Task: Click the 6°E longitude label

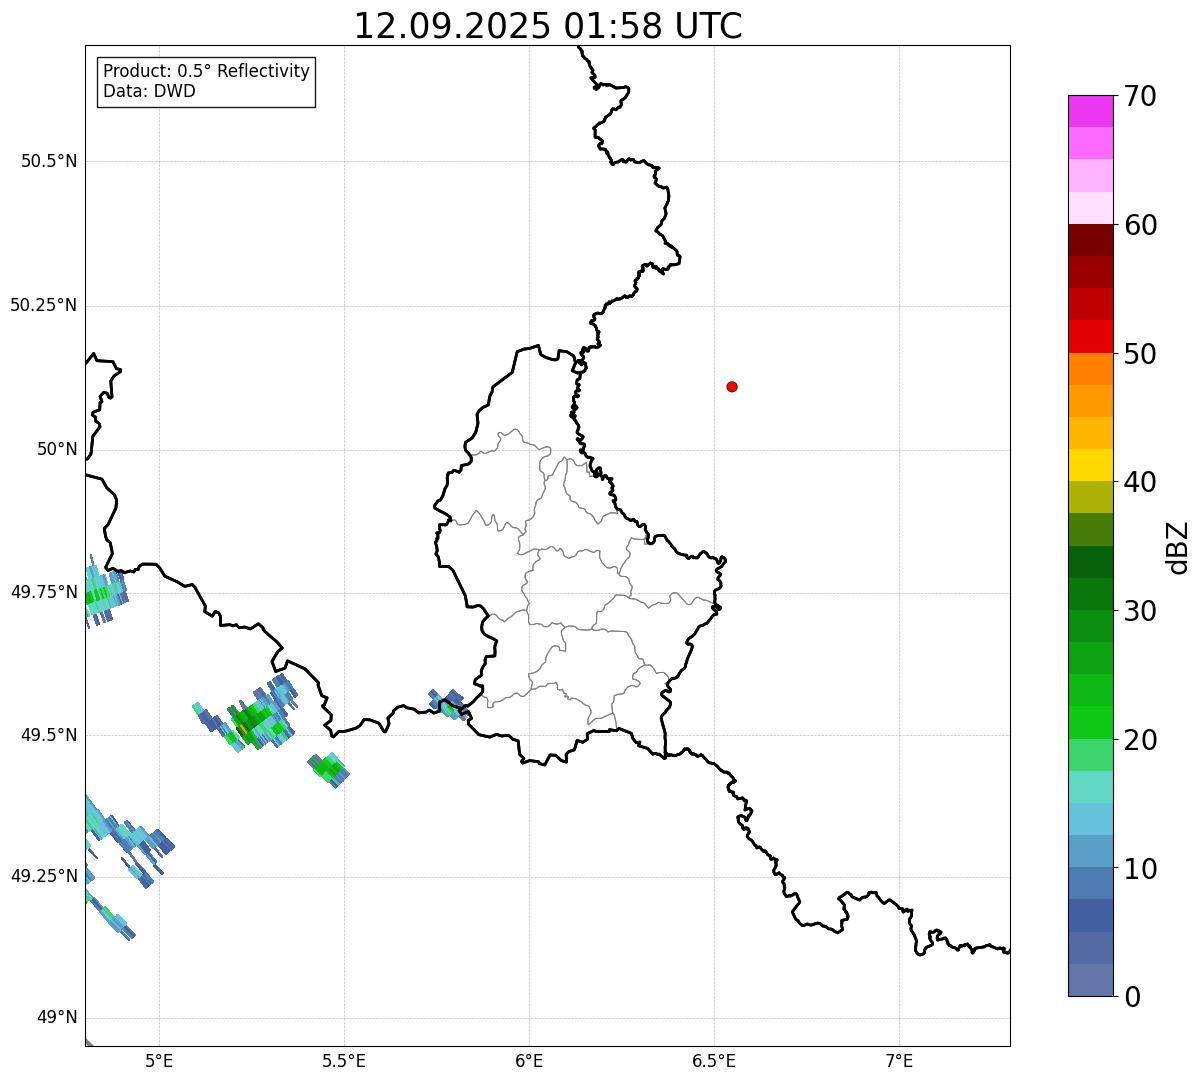Action: point(529,1060)
